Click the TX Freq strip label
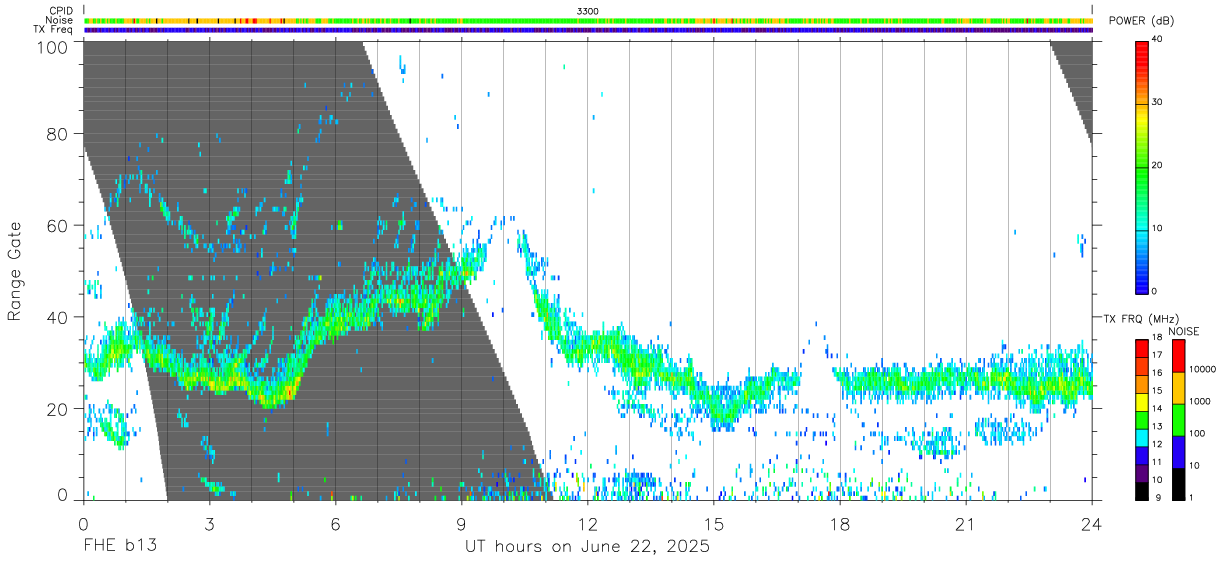 53,29
